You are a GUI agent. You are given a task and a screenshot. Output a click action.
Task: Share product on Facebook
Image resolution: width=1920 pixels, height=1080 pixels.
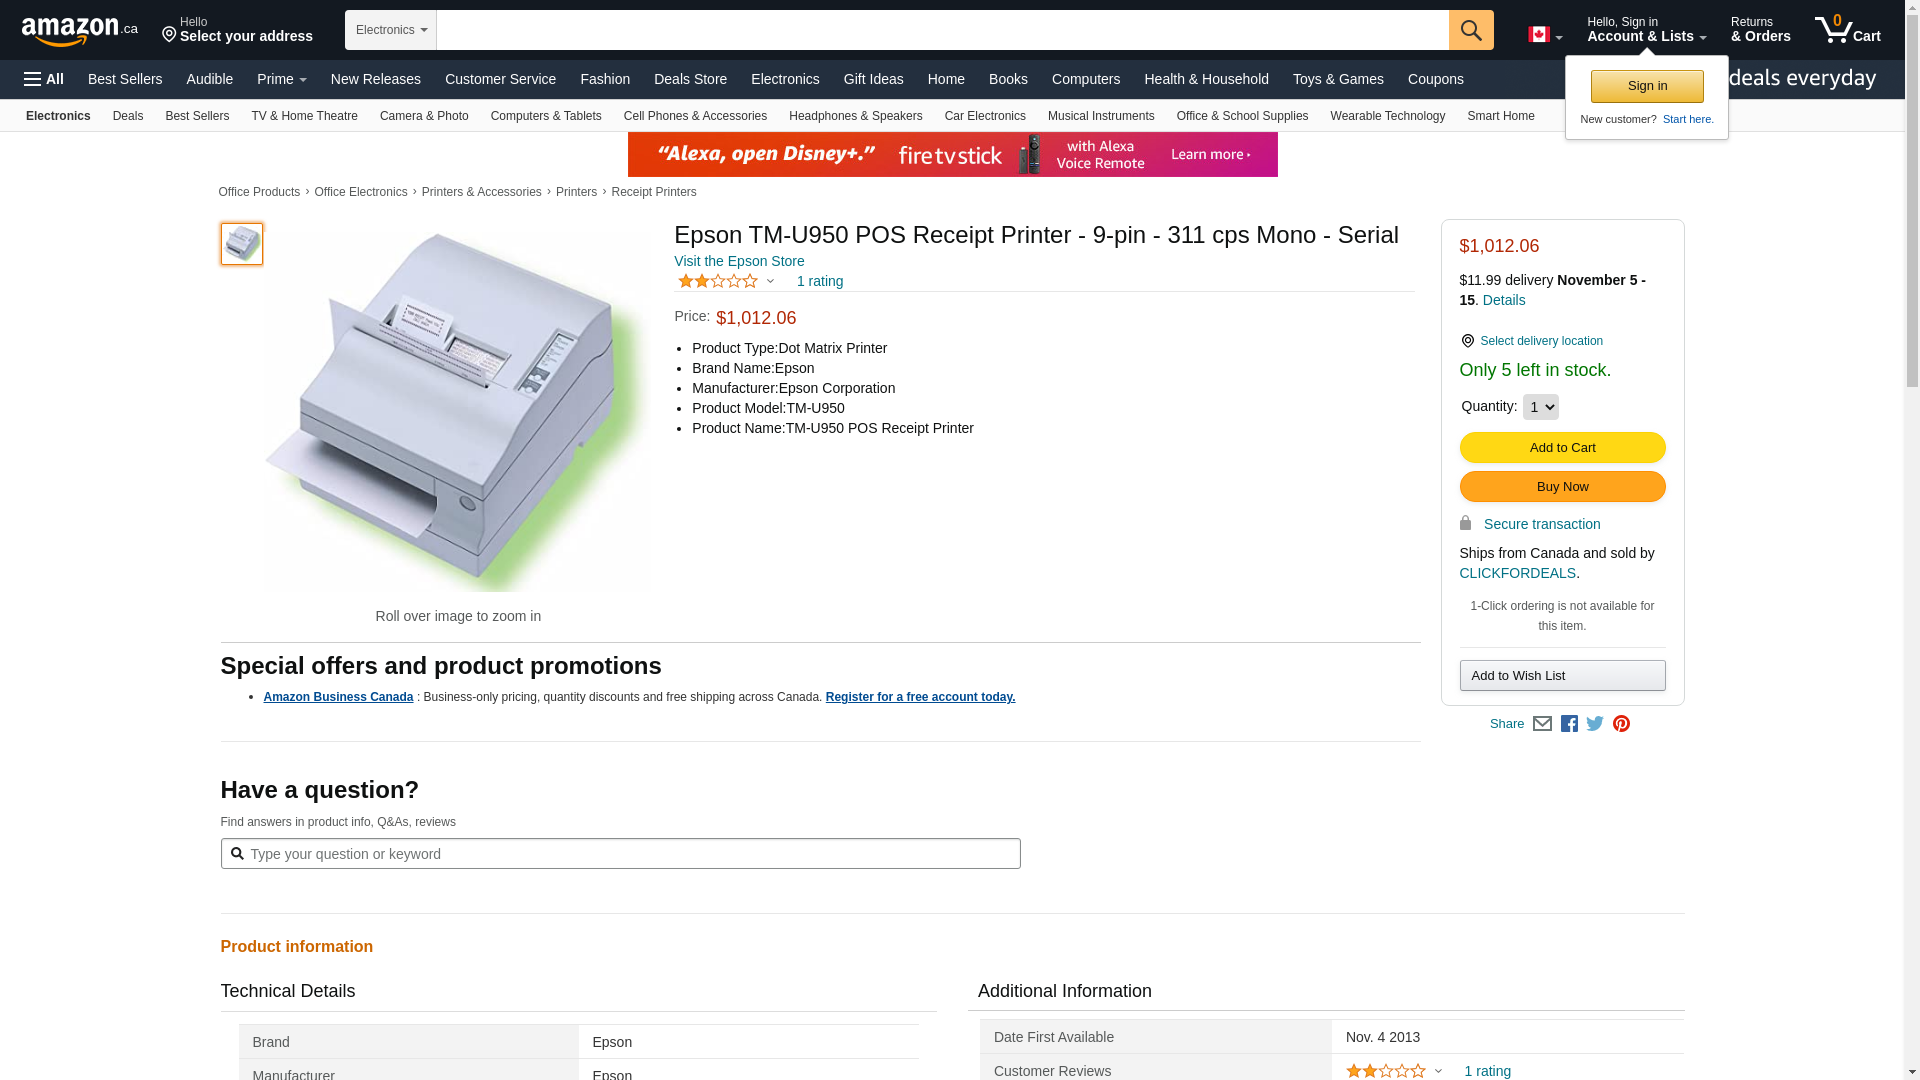click(x=1569, y=724)
